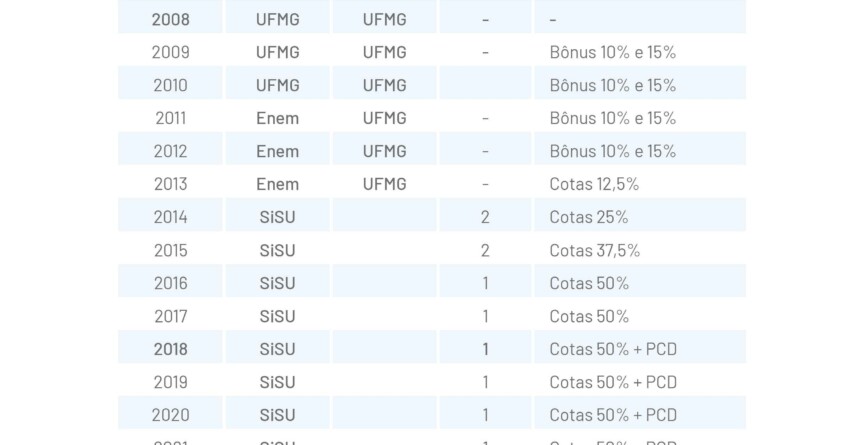
Task: Click the 2014 year cell
Action: (x=170, y=217)
